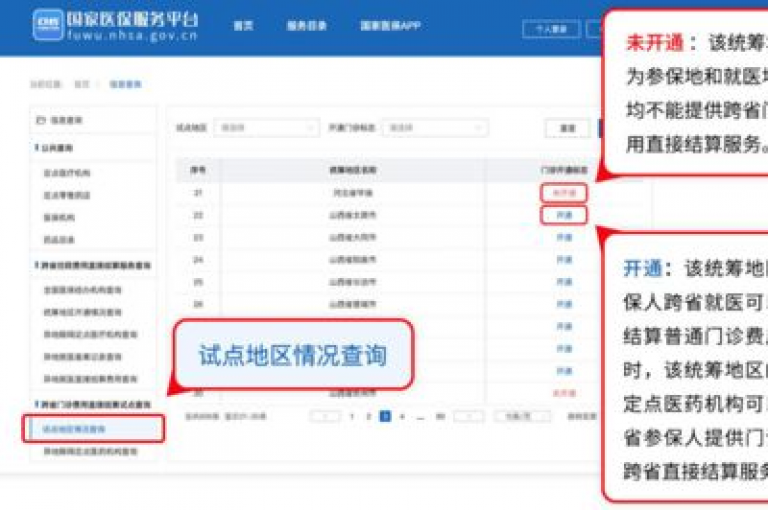Click the 个人登录 button in header
Screen dimensions: 768x510
tap(552, 29)
